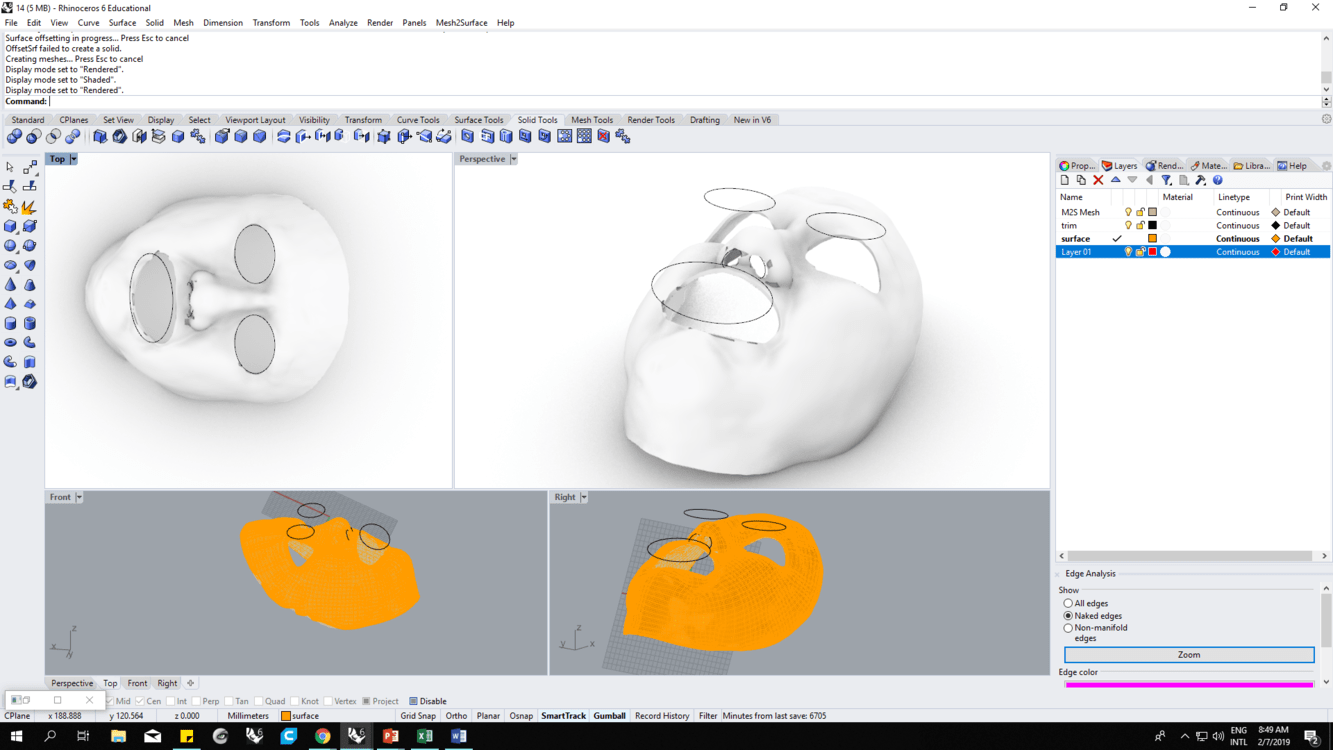Open the layers panel gear options icon
The width and height of the screenshot is (1333, 750).
pos(1326,166)
